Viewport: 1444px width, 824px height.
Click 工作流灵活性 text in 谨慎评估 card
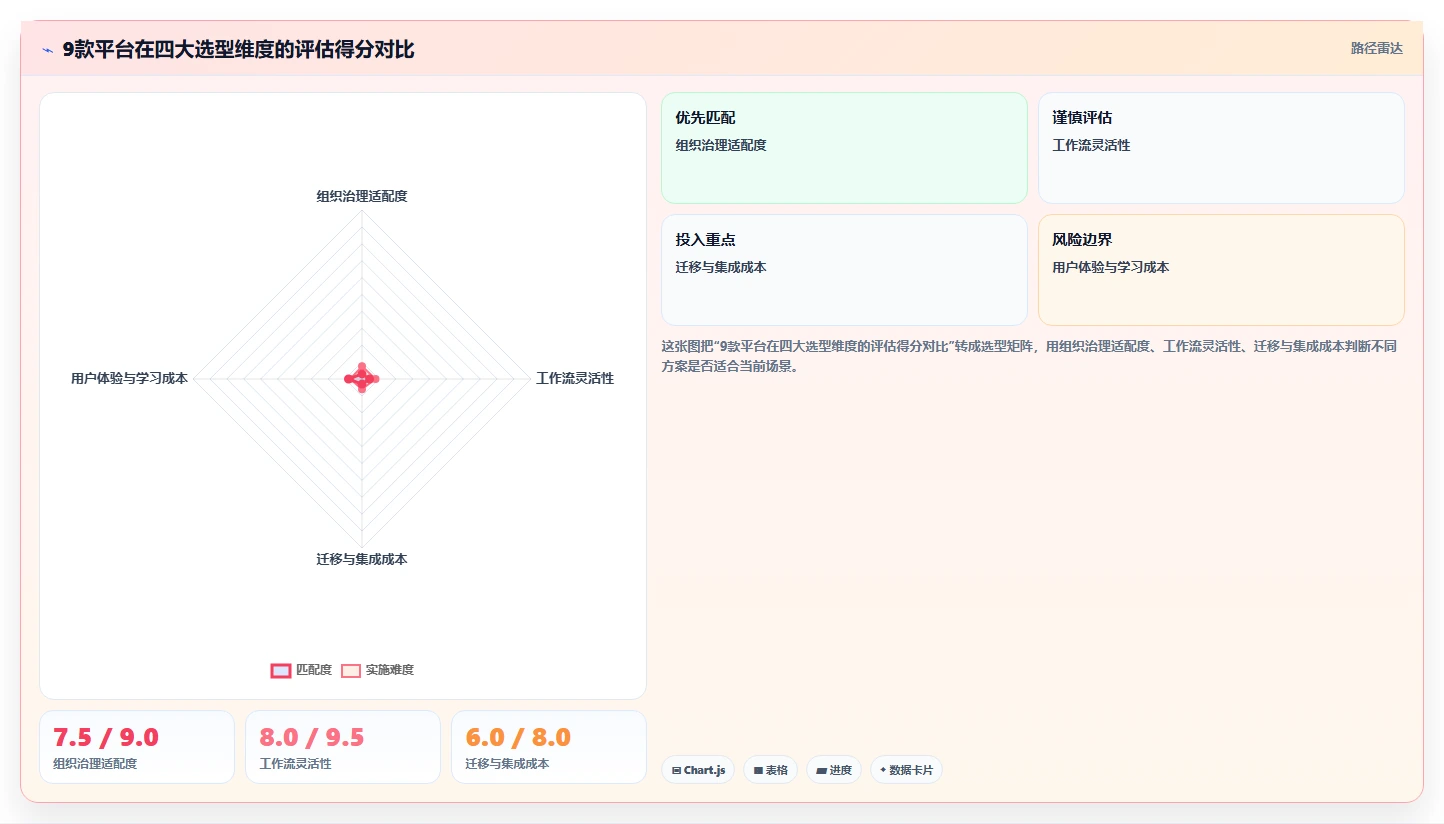tap(1091, 145)
